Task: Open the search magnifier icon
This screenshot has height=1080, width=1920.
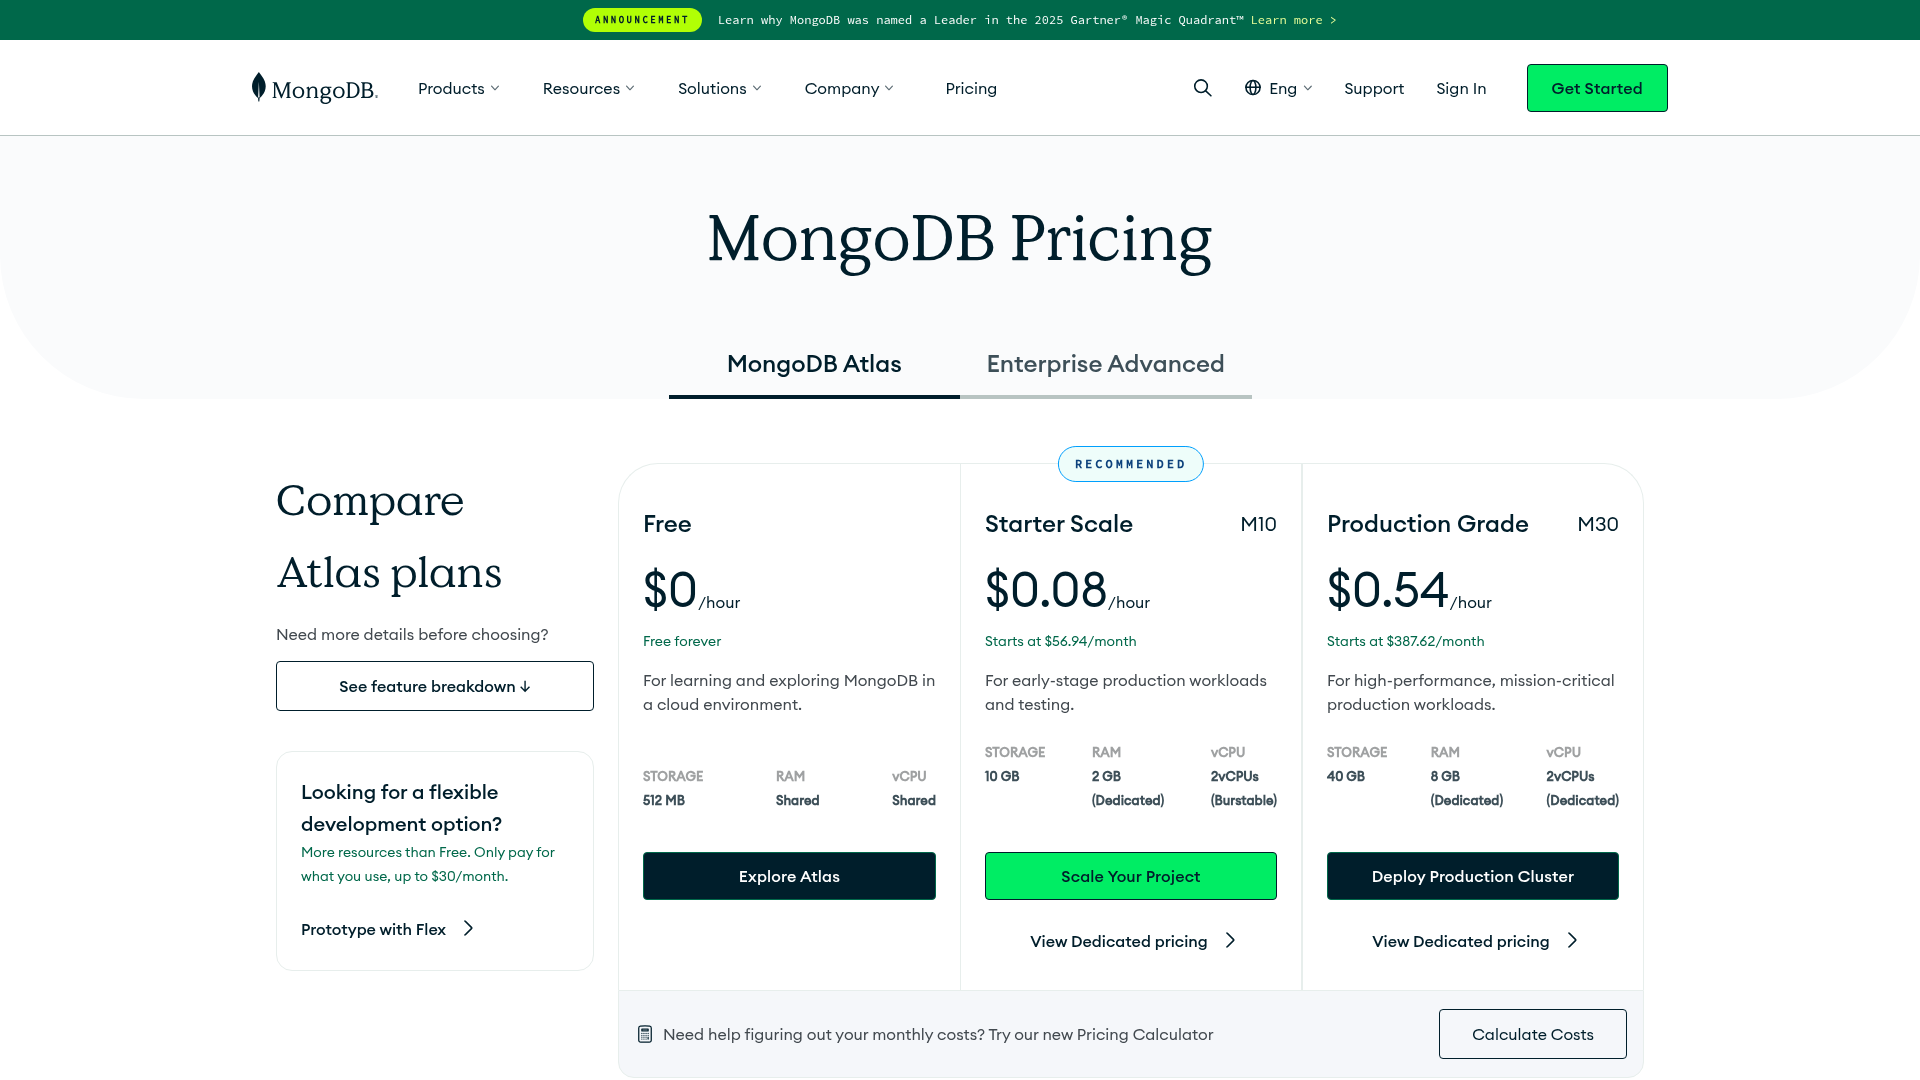Action: point(1203,88)
